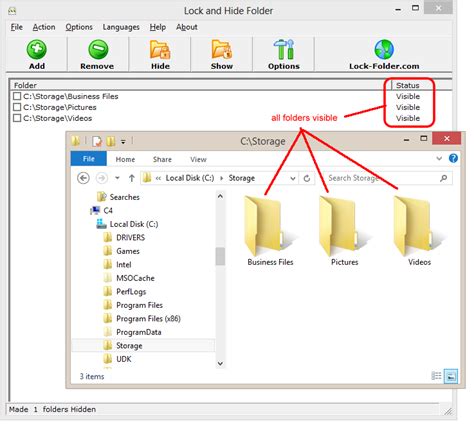Click the search magnifier in Explorer
Image resolution: width=474 pixels, height=428 pixels.
tap(443, 178)
